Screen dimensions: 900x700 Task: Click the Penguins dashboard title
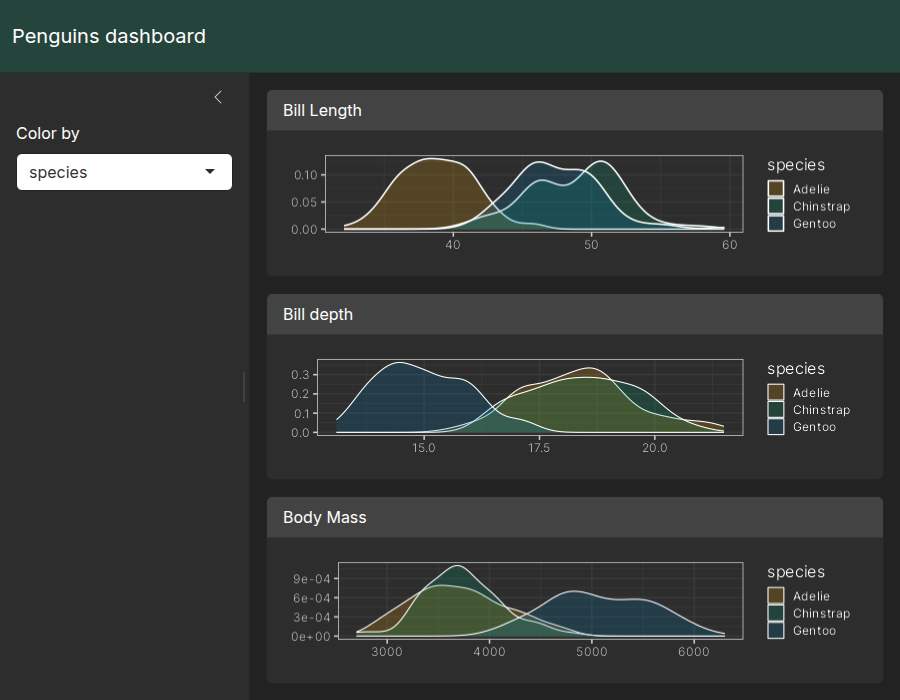pos(109,36)
